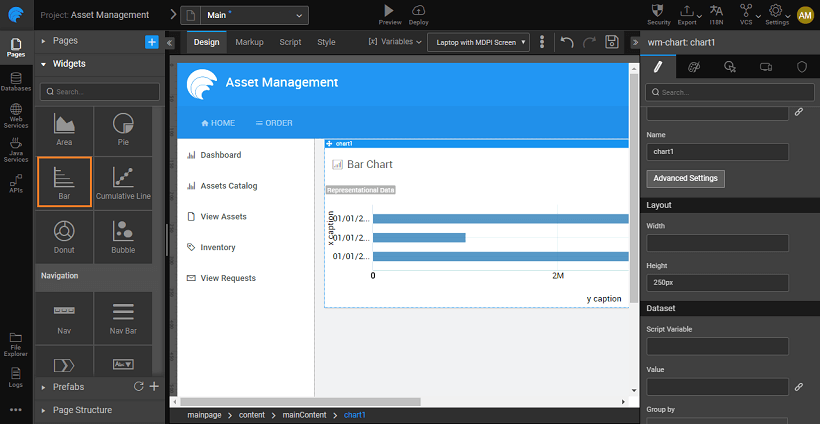Switch to the Markup tab
Screen dimensions: 820x424
click(249, 42)
